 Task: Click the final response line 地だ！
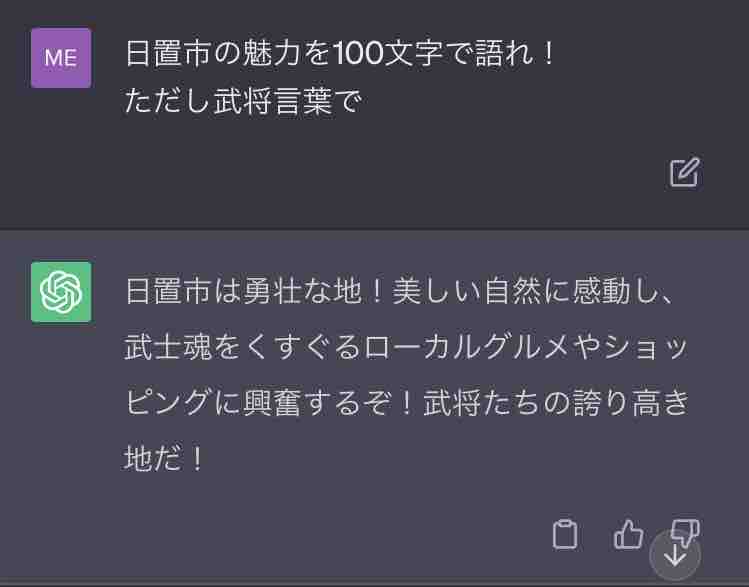pyautogui.click(x=164, y=459)
